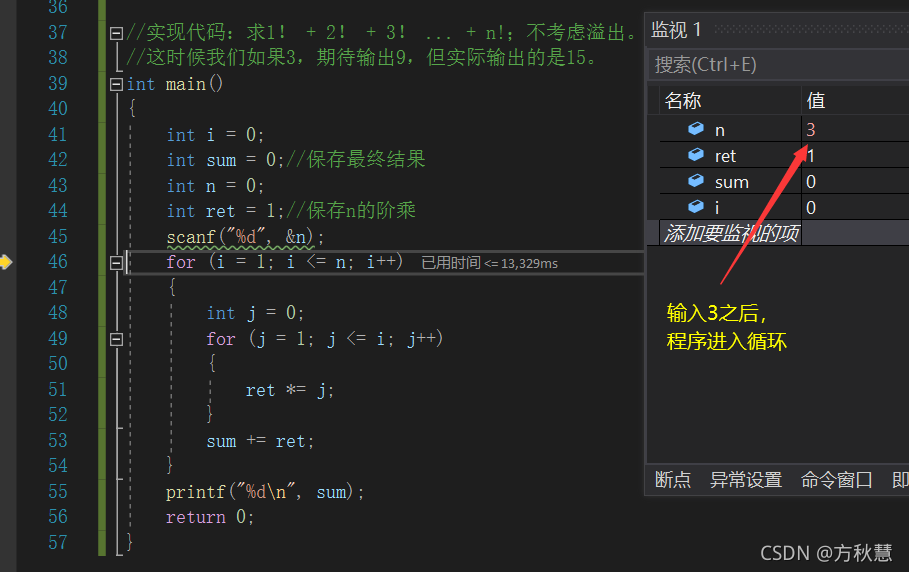Switch to the 命令窗口 tab

point(837,480)
